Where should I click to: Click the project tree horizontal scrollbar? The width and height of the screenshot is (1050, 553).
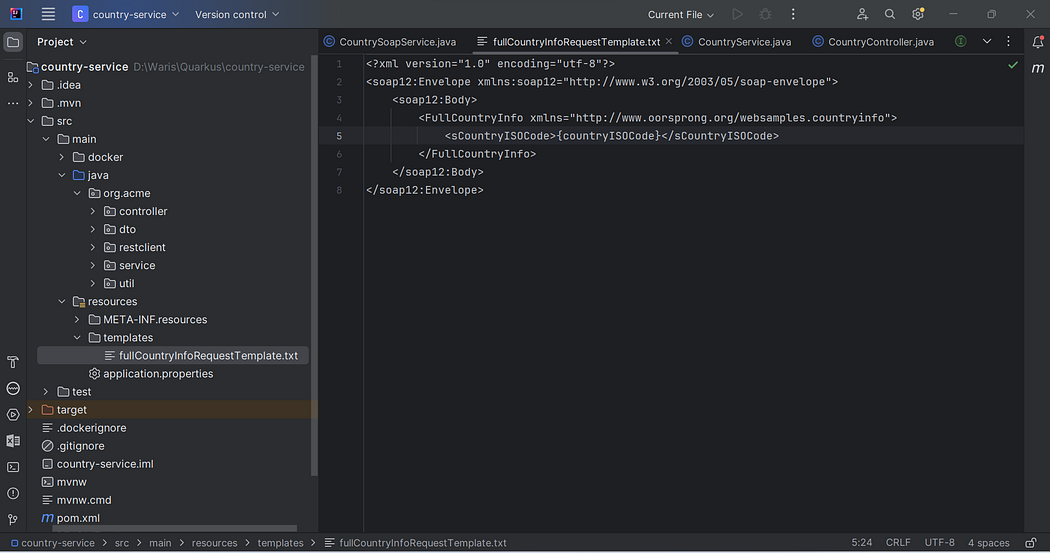point(174,529)
